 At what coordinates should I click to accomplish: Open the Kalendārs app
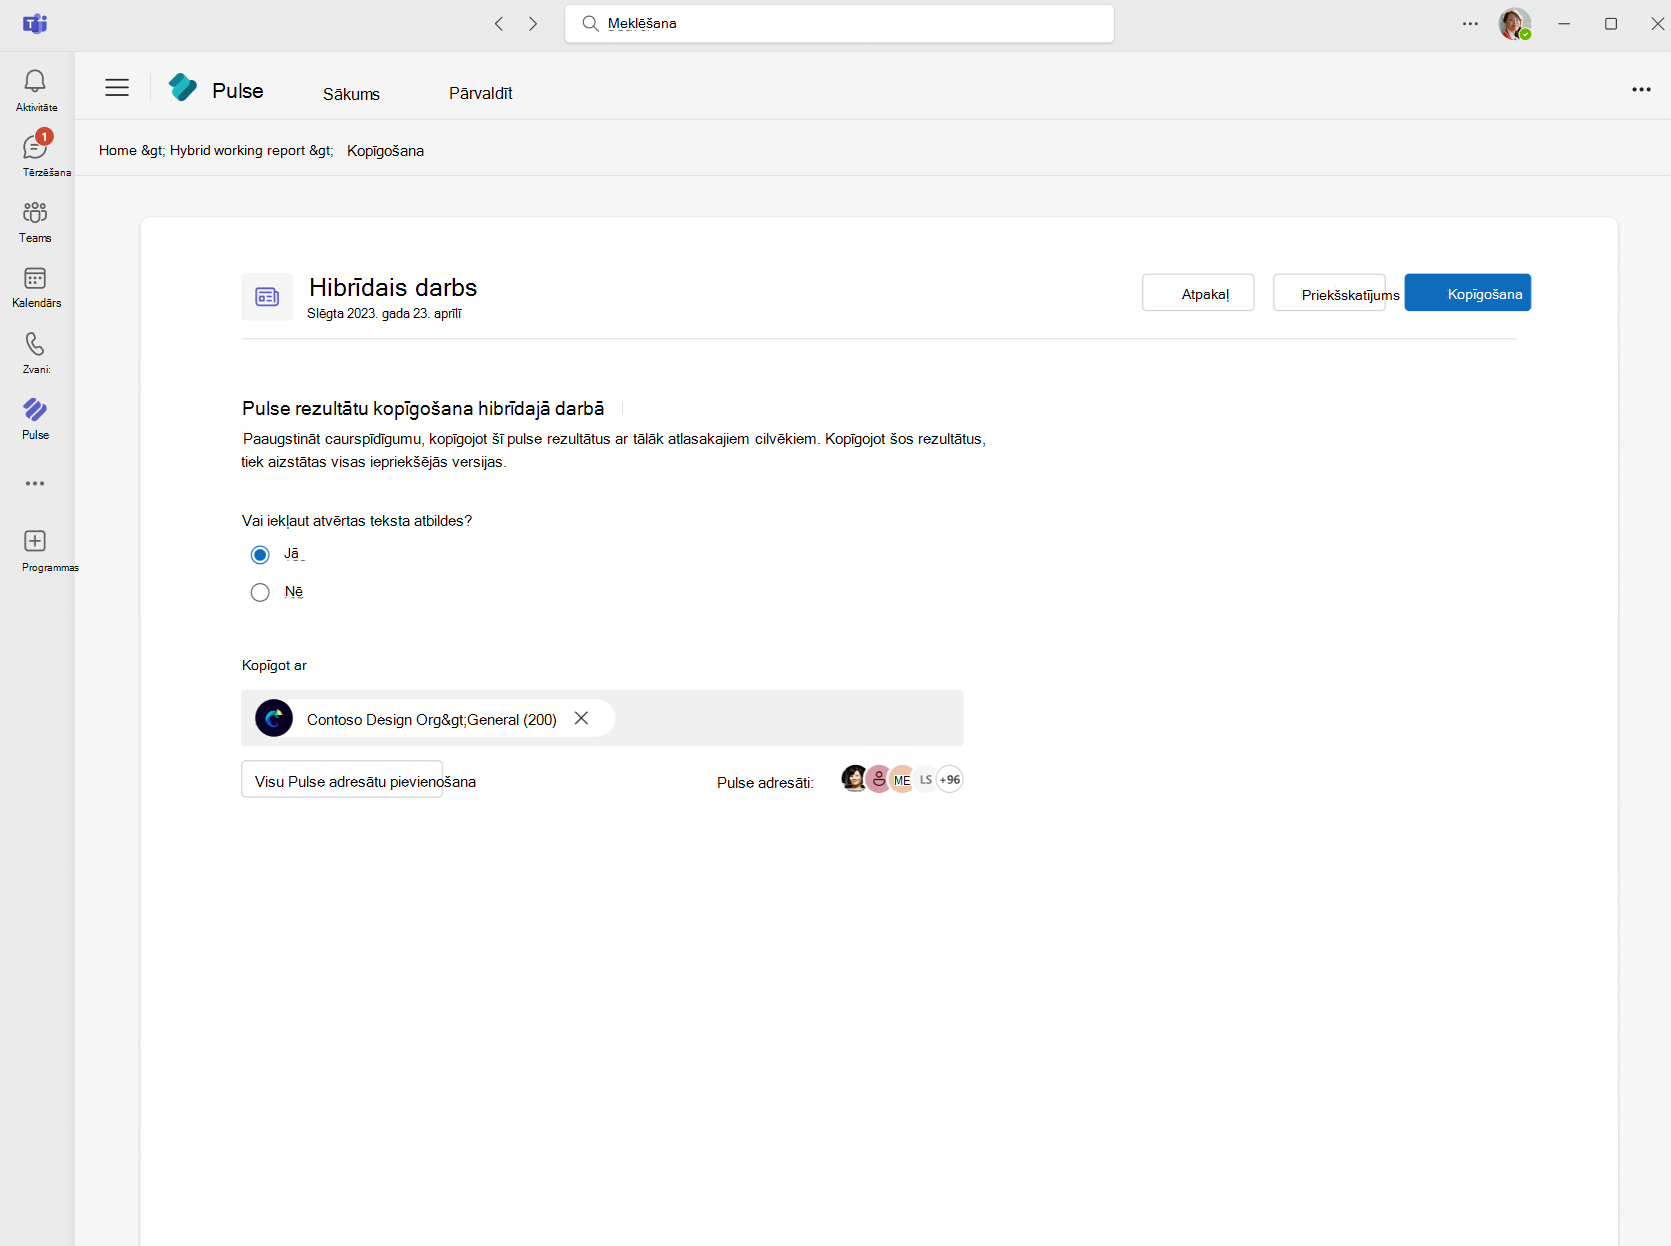coord(35,287)
